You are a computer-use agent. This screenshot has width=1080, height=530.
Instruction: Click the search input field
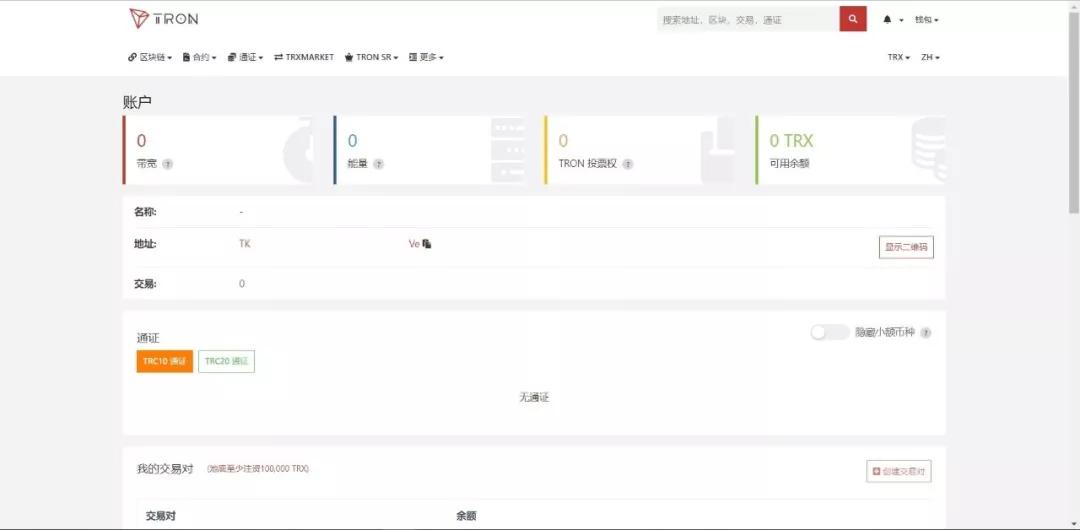(748, 19)
